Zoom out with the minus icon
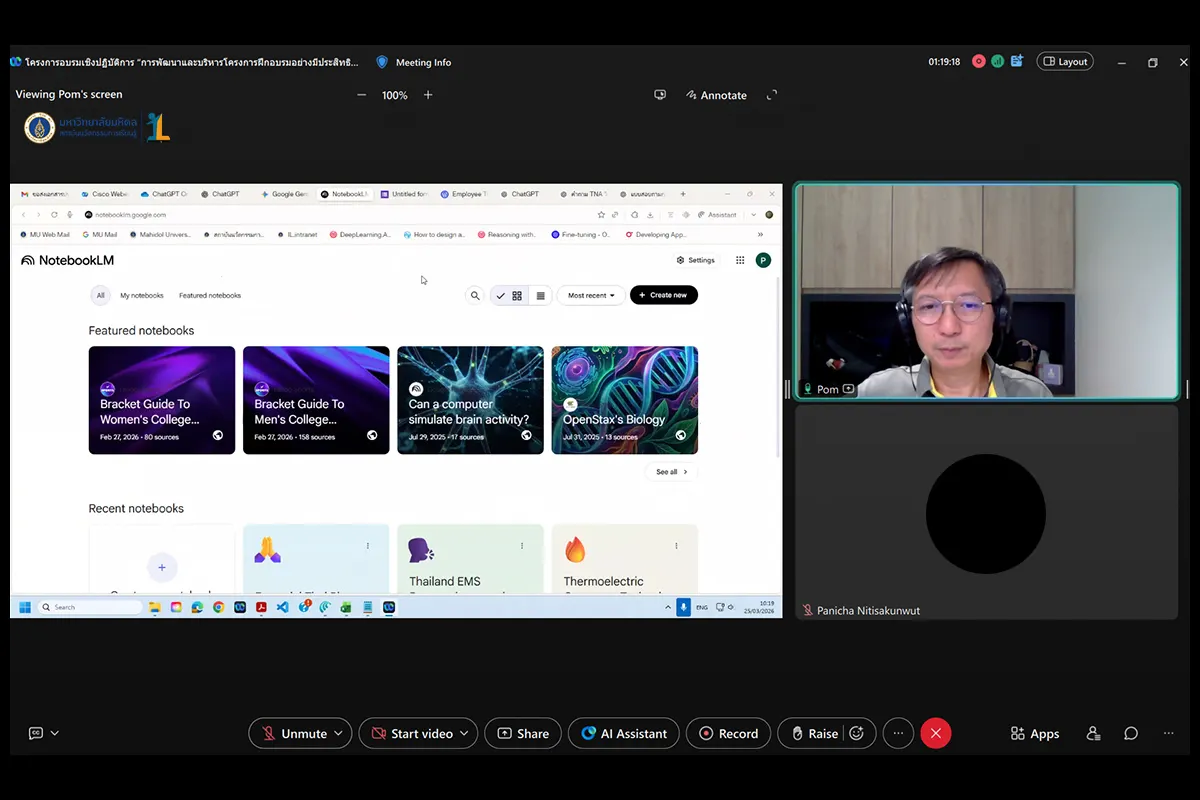This screenshot has width=1200, height=800. [x=361, y=95]
